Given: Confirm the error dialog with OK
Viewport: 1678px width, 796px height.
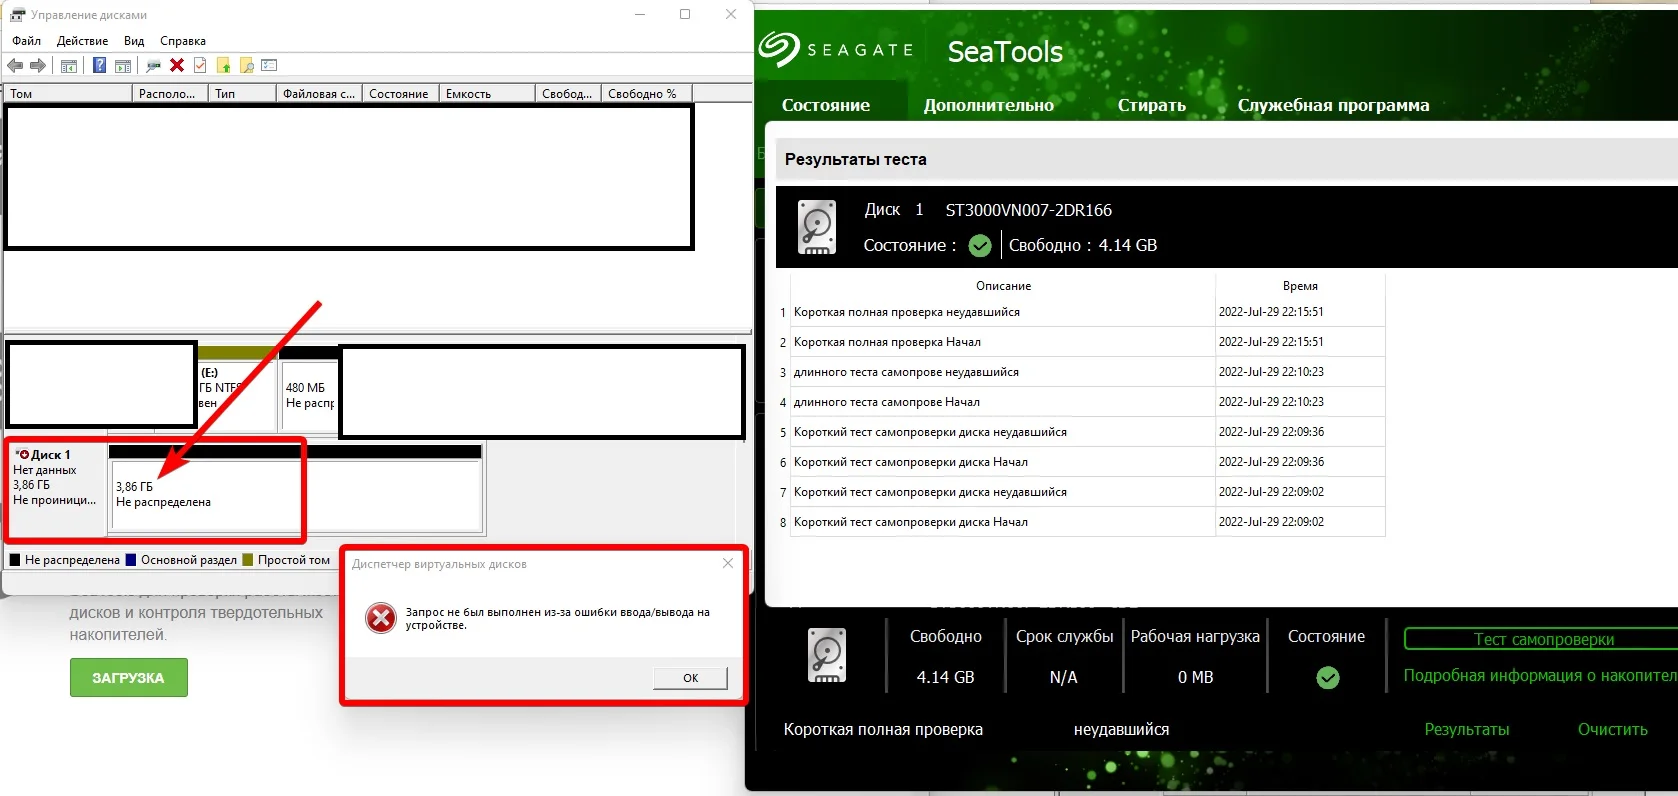Looking at the screenshot, I should pos(690,678).
